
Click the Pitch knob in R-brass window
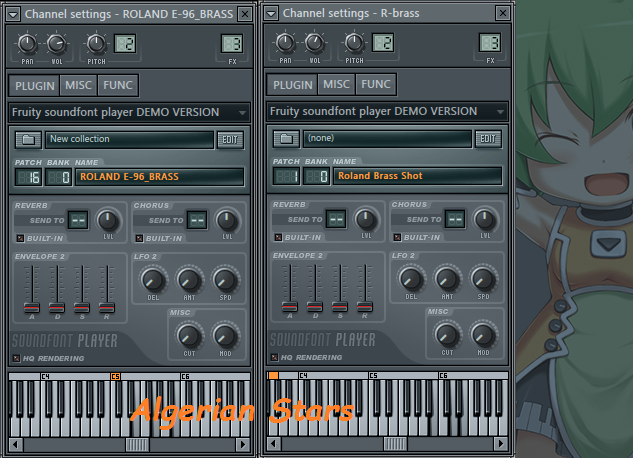click(x=354, y=43)
